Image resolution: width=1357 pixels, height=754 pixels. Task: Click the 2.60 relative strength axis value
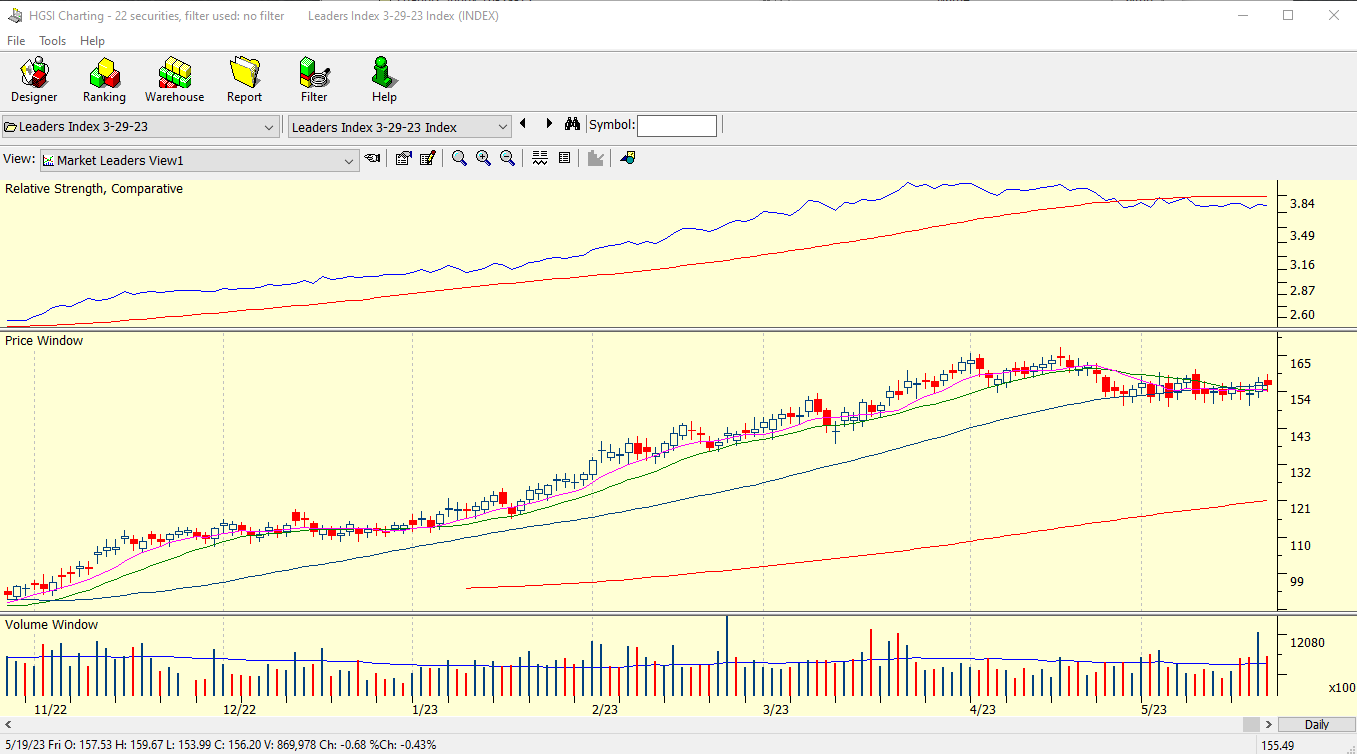point(1302,314)
